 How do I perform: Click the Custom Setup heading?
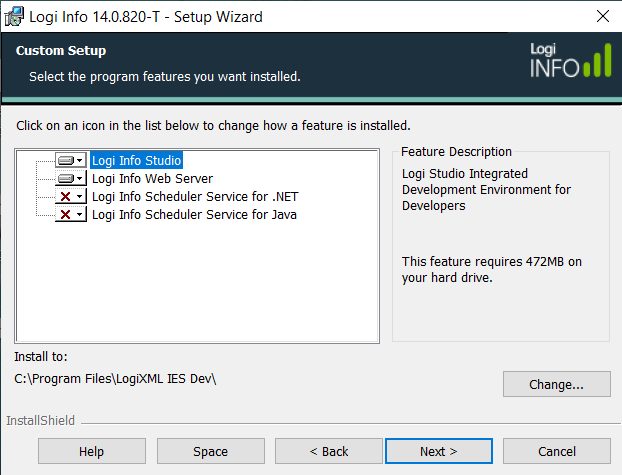click(61, 51)
